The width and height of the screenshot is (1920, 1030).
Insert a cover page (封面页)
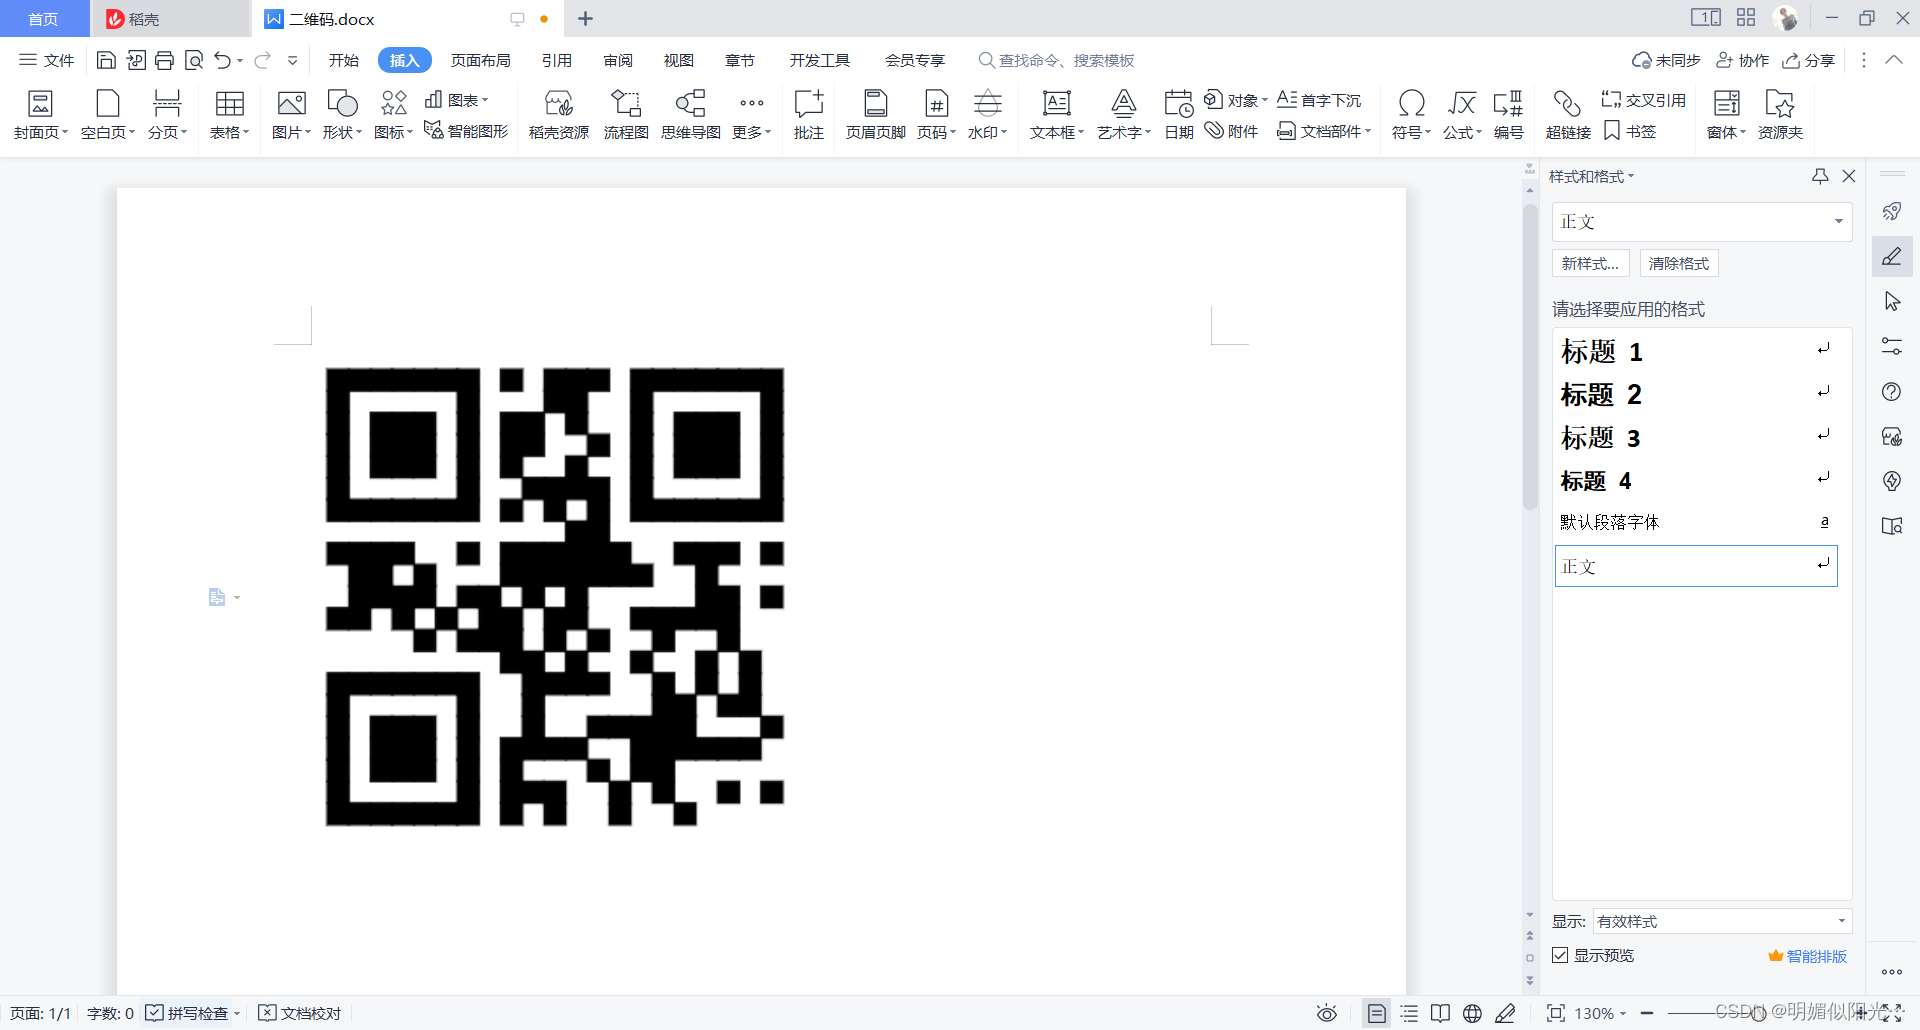[40, 115]
